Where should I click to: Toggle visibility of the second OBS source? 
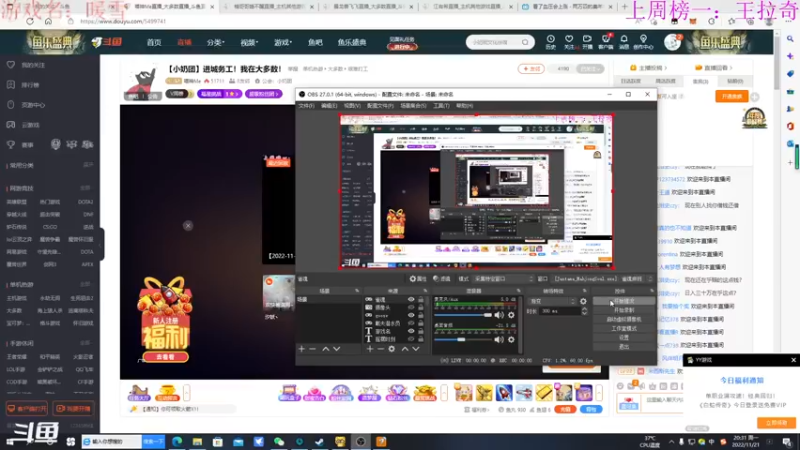tap(411, 307)
